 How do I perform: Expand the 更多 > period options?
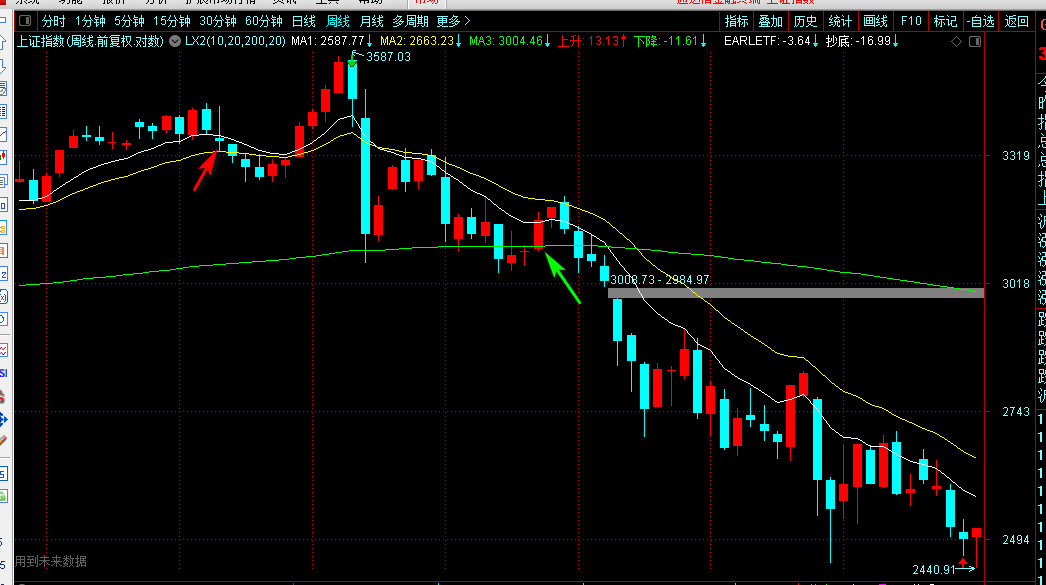pos(454,21)
